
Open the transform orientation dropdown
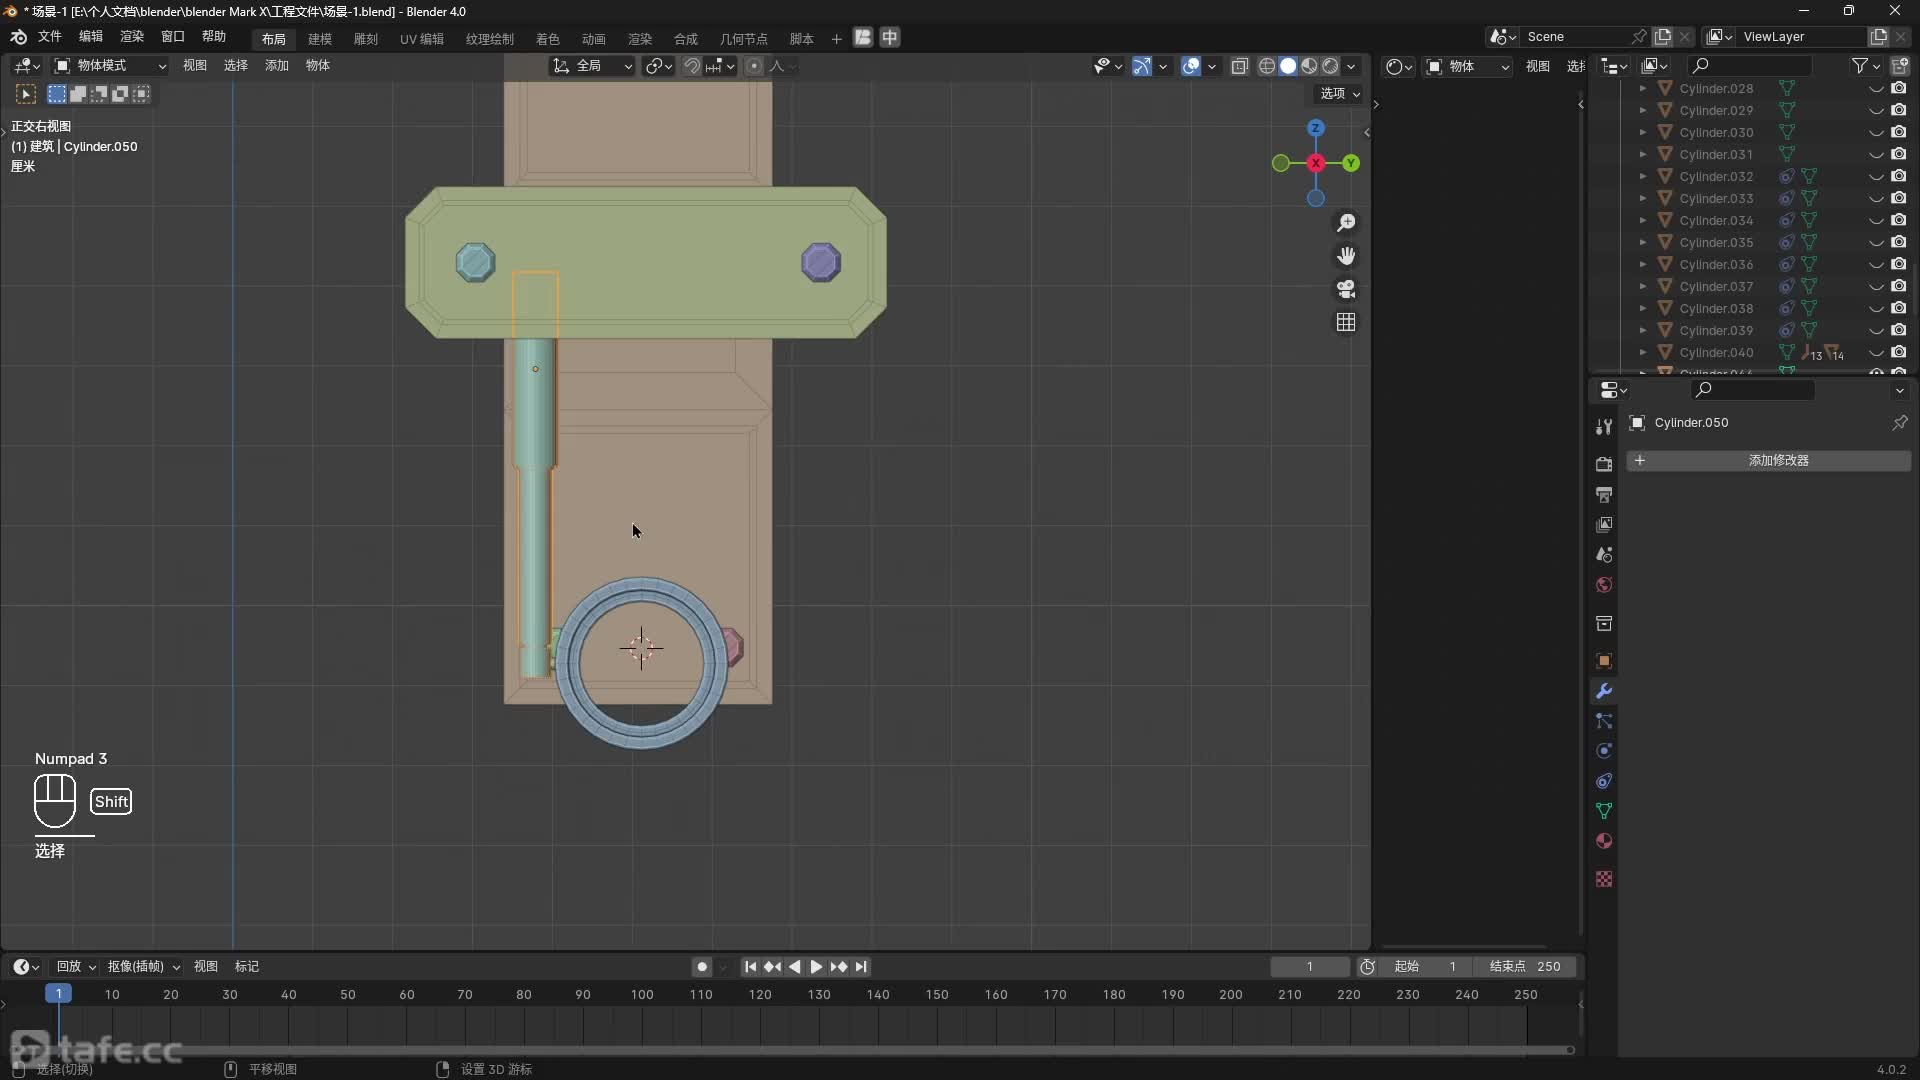[593, 66]
